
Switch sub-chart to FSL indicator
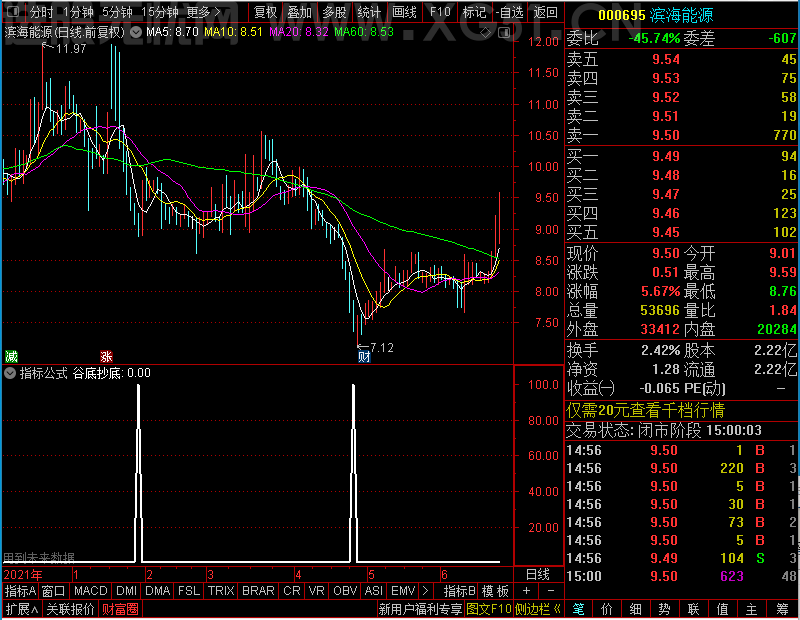coord(189,591)
